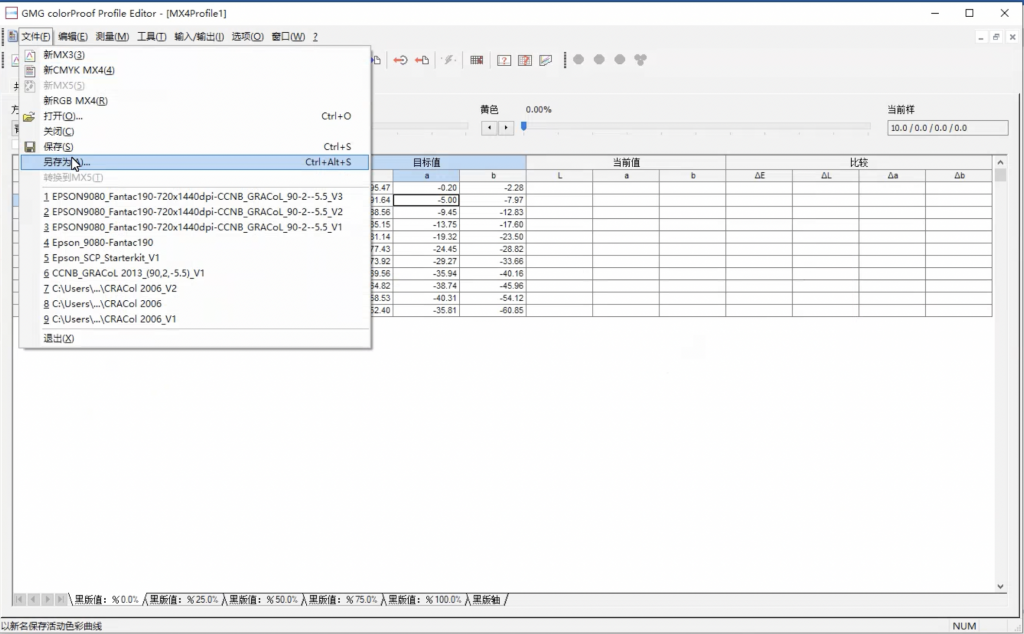The image size is (1024, 634).
Task: Open recent file 8 CRACol 2006
Action: 195,304
